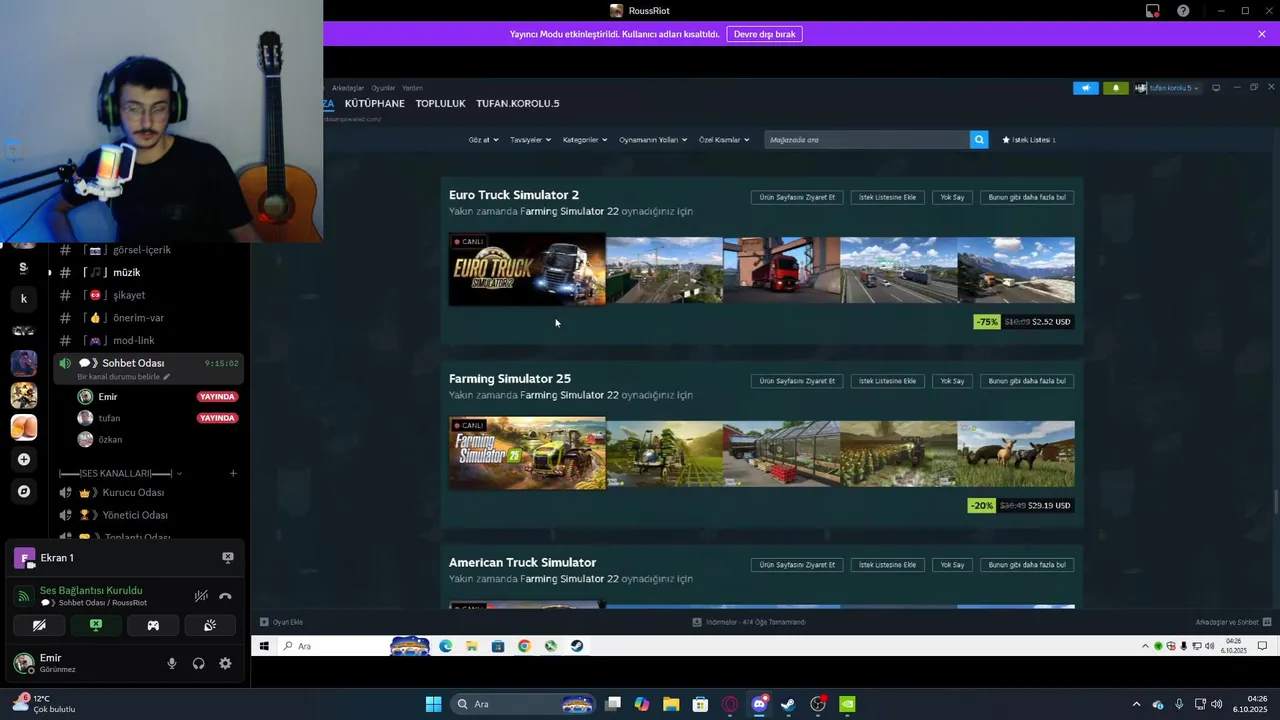Click Discord disconnect phone icon
The width and height of the screenshot is (1280, 720).
(x=225, y=596)
